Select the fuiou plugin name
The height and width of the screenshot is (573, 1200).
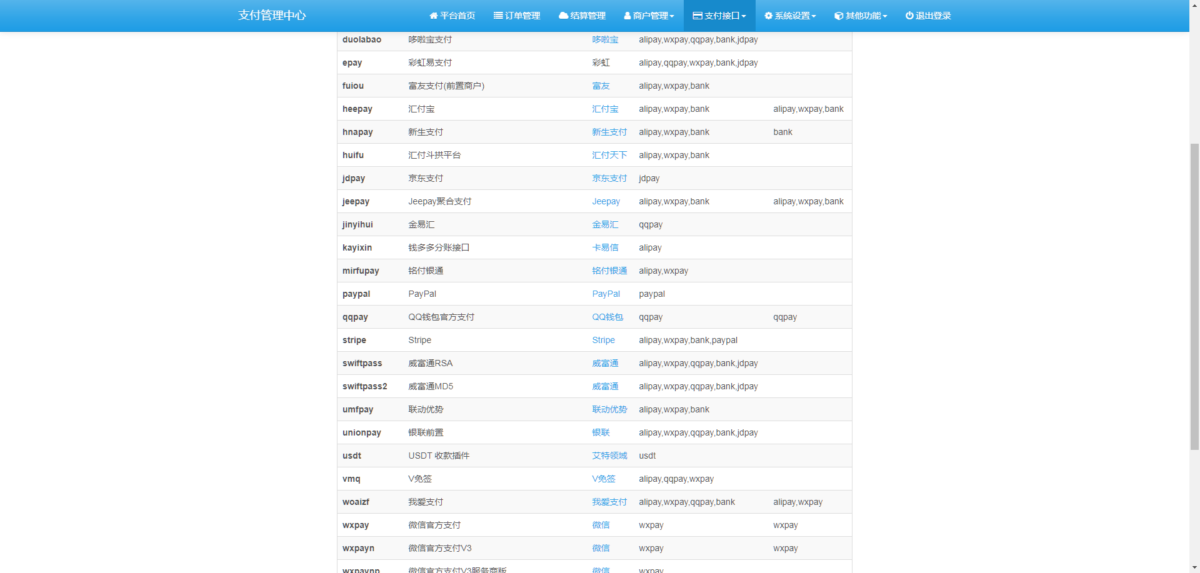(353, 86)
